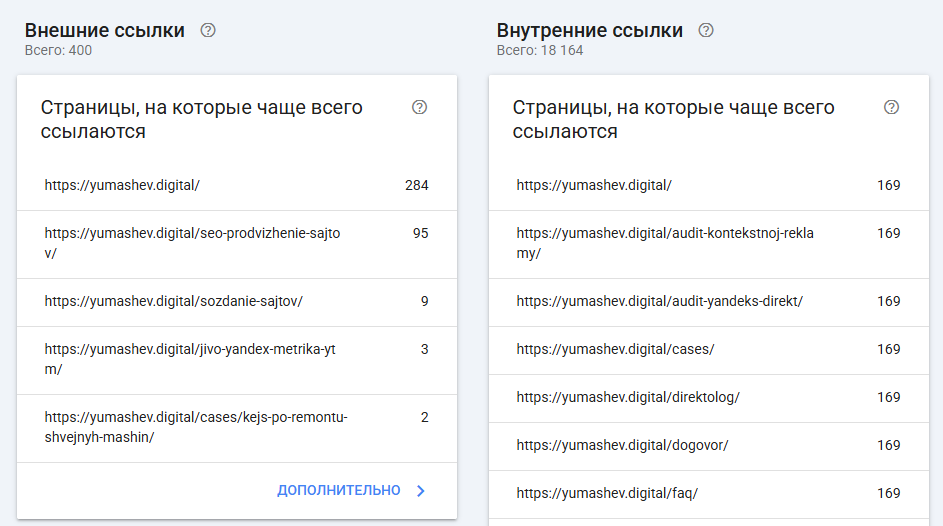The height and width of the screenshot is (526, 943).
Task: Open the faq/ internal link row
Action: click(709, 495)
